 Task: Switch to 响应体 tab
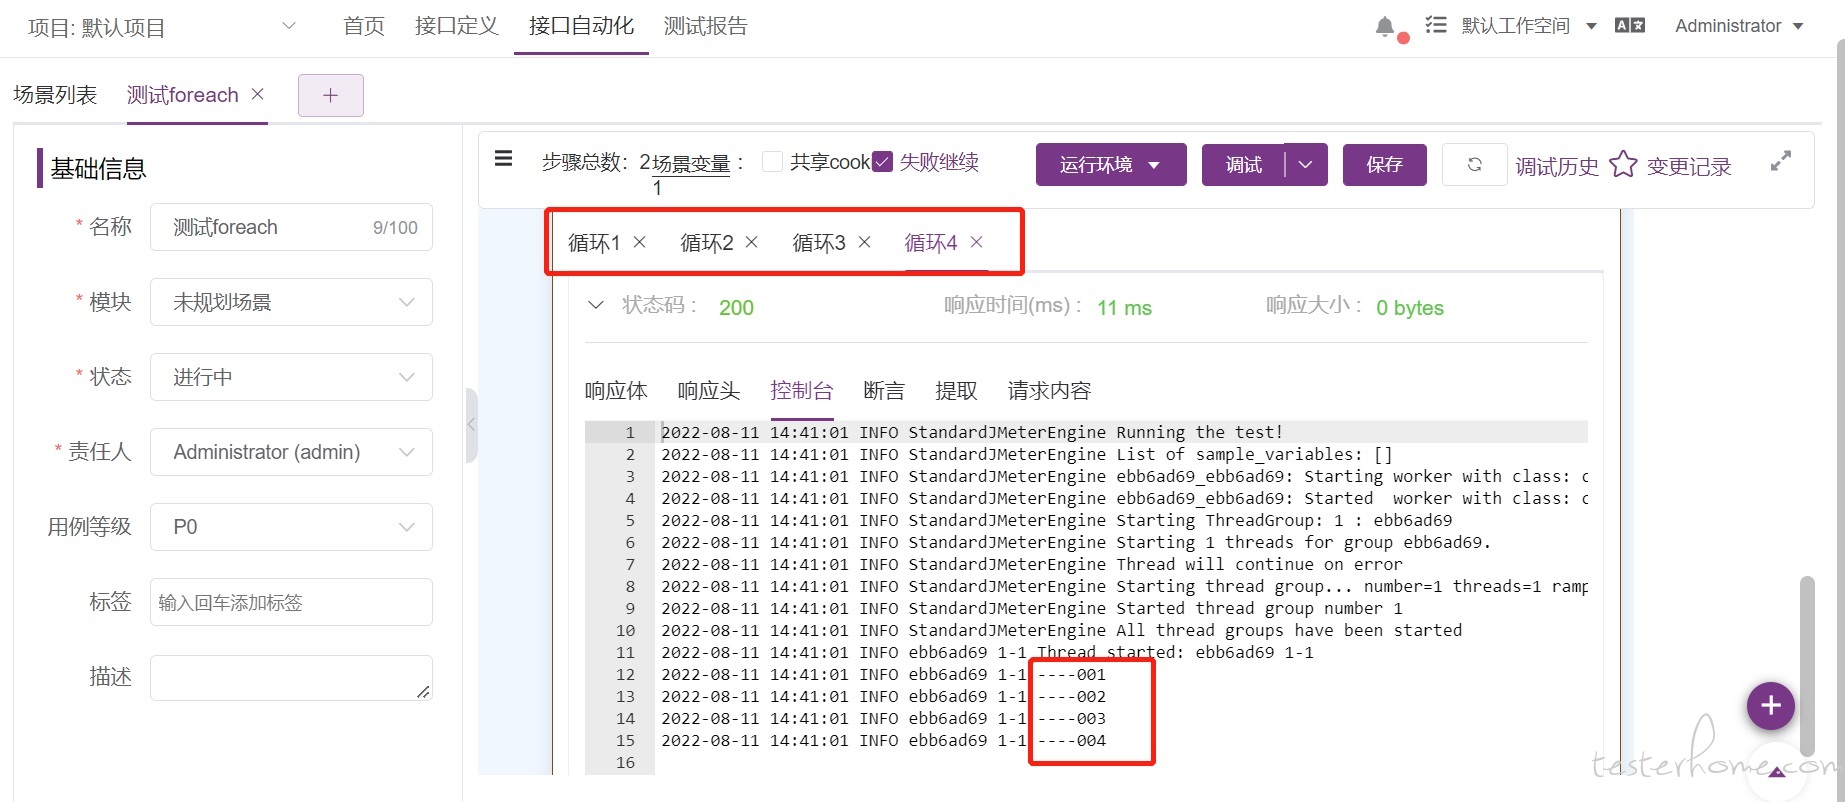pyautogui.click(x=616, y=391)
